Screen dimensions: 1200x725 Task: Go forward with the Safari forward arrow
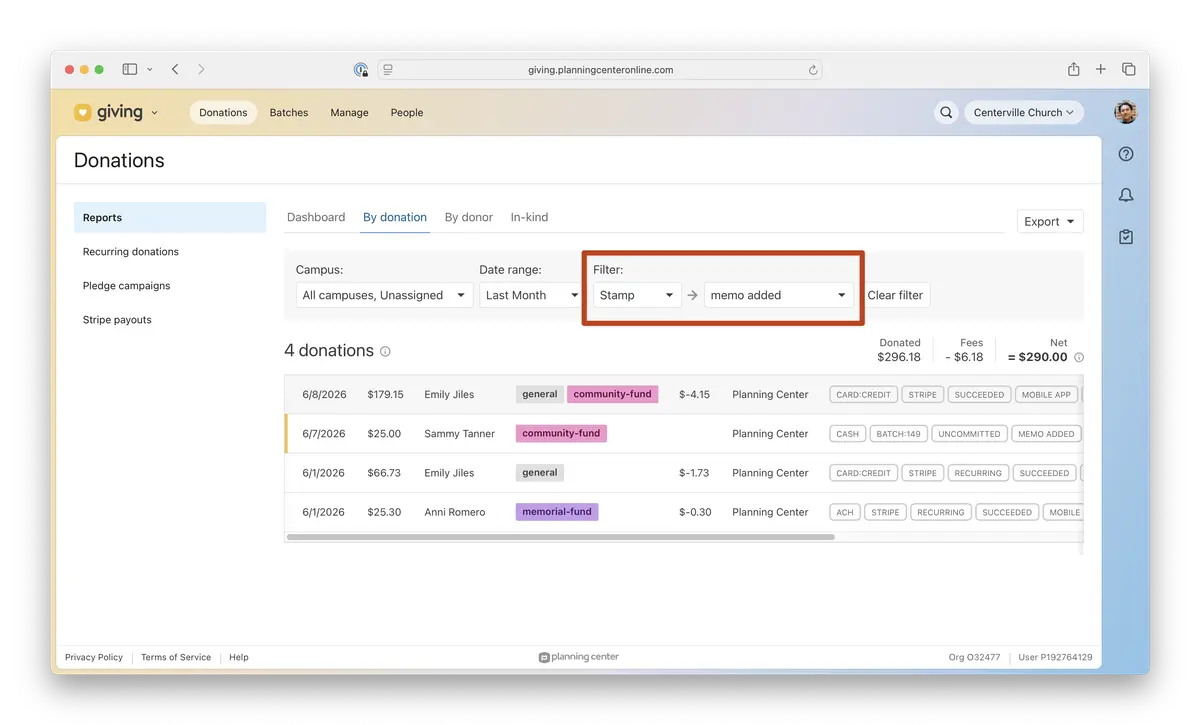pos(201,69)
